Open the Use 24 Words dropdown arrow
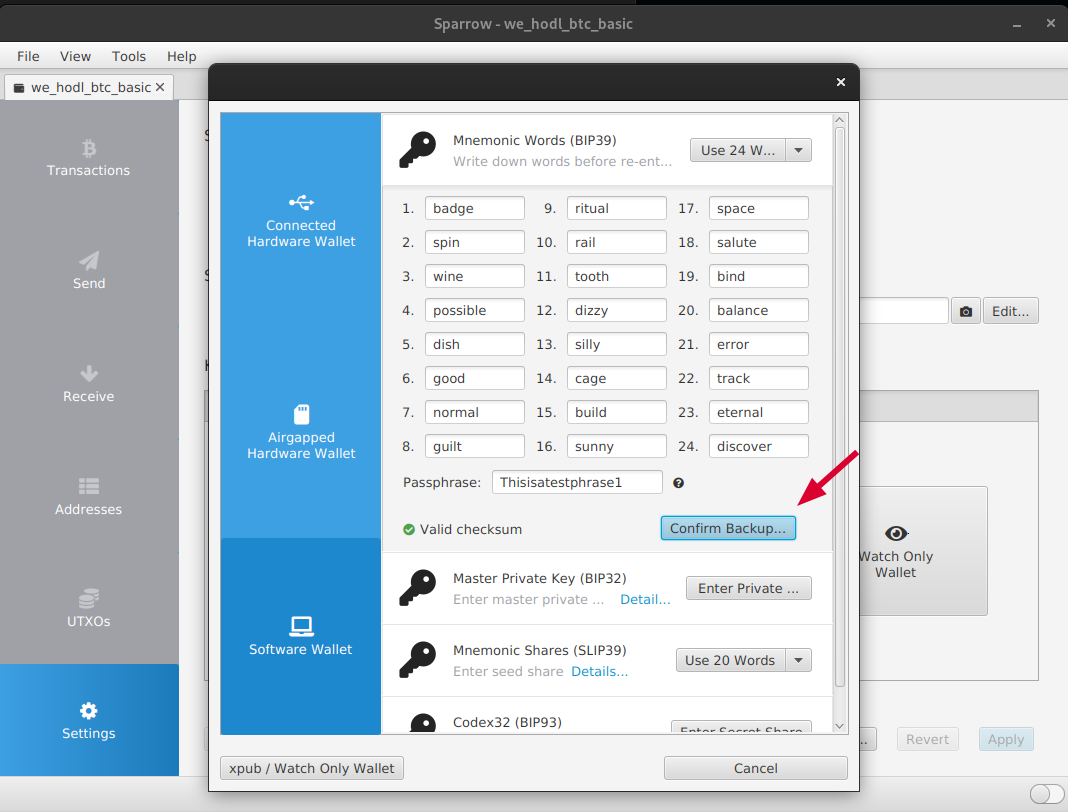This screenshot has height=812, width=1068. click(798, 151)
